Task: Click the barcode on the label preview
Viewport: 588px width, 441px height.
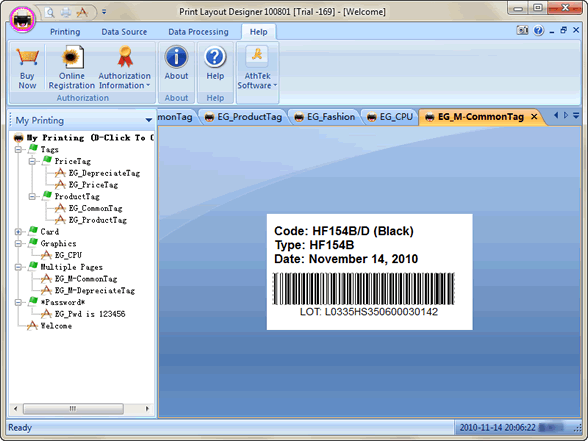Action: (363, 289)
